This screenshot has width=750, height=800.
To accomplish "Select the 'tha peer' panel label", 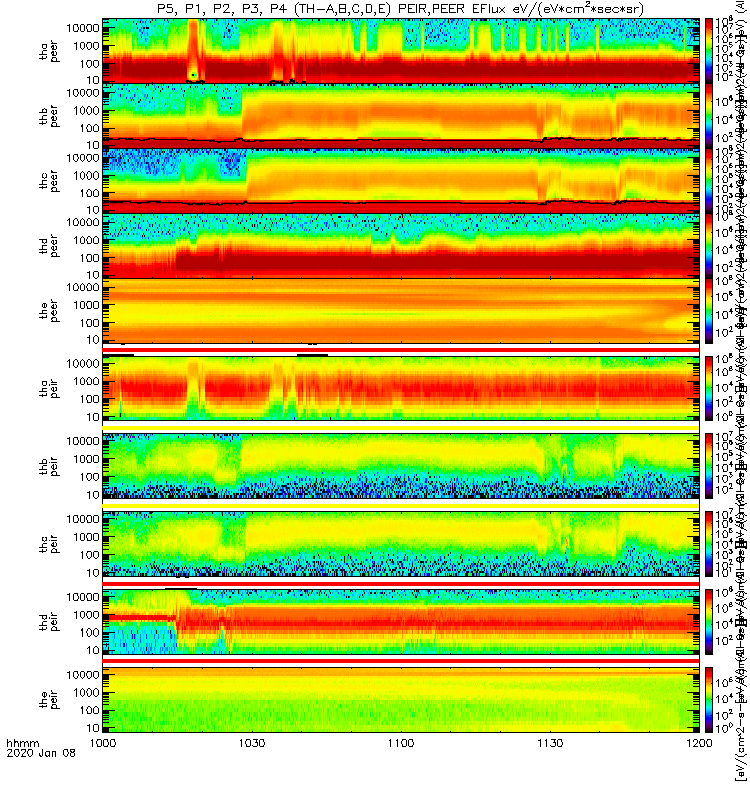I will click(x=49, y=51).
